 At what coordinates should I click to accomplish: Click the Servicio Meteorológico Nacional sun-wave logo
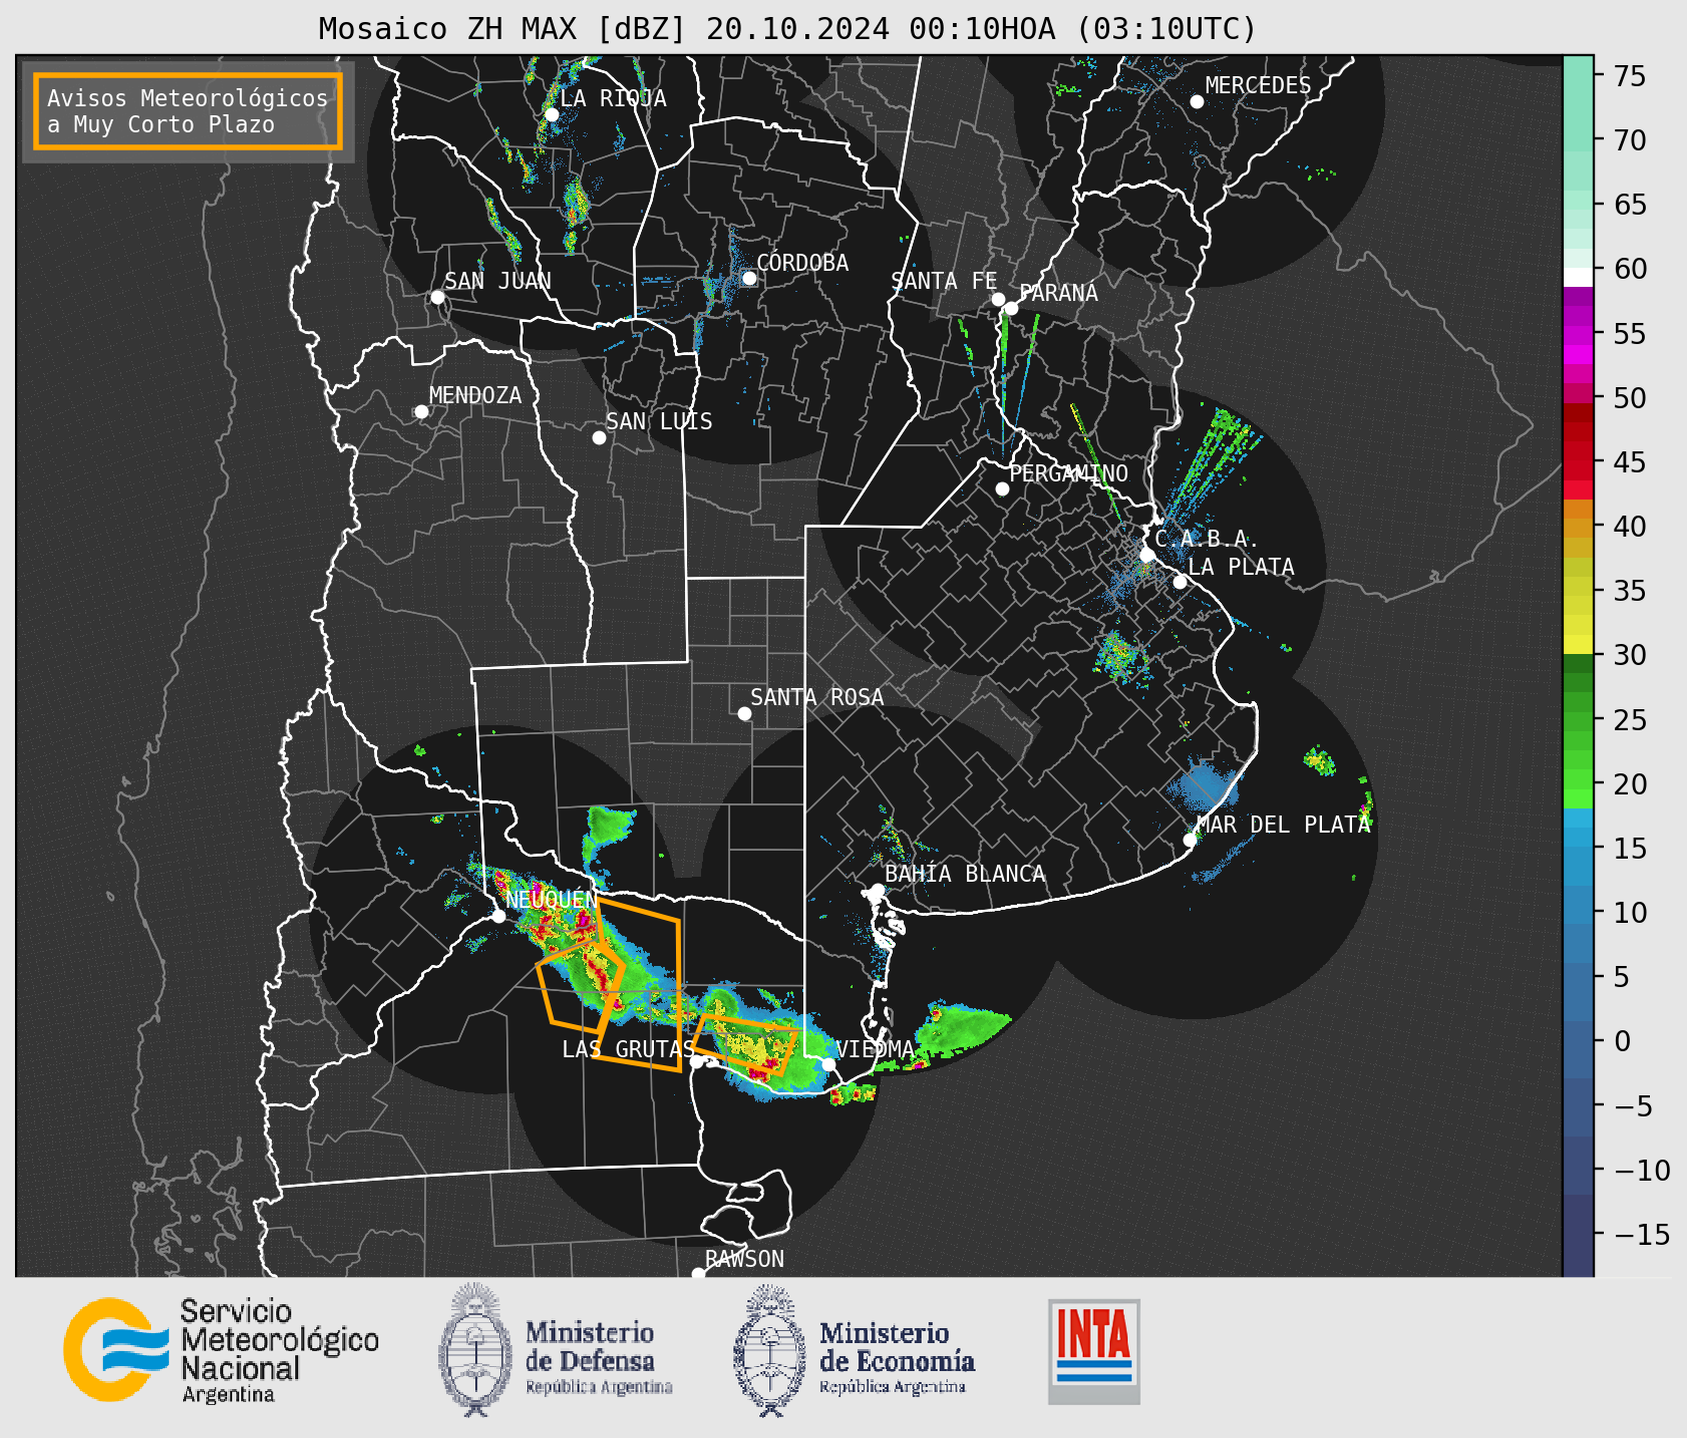[x=116, y=1349]
